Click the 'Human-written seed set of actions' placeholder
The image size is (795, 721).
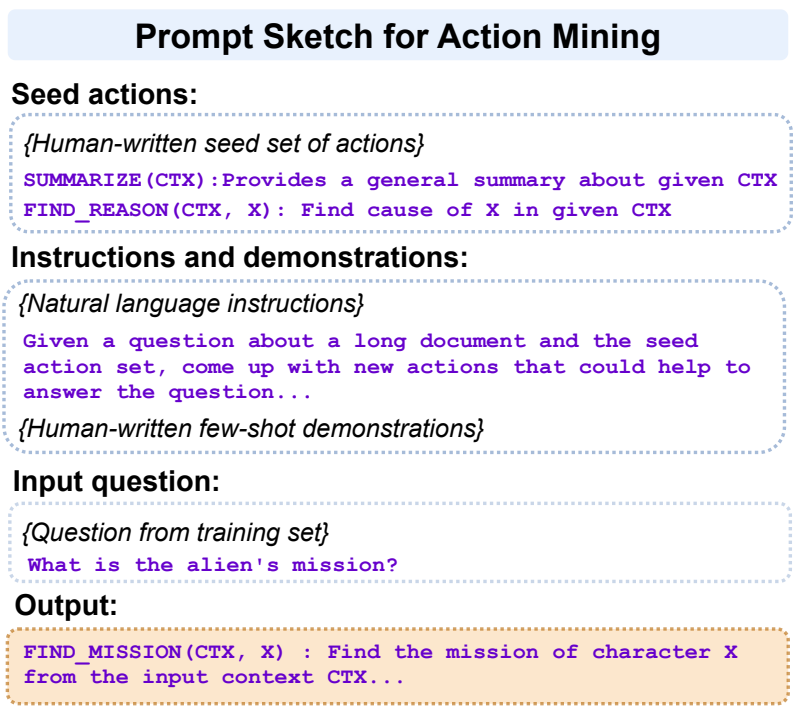point(223,144)
